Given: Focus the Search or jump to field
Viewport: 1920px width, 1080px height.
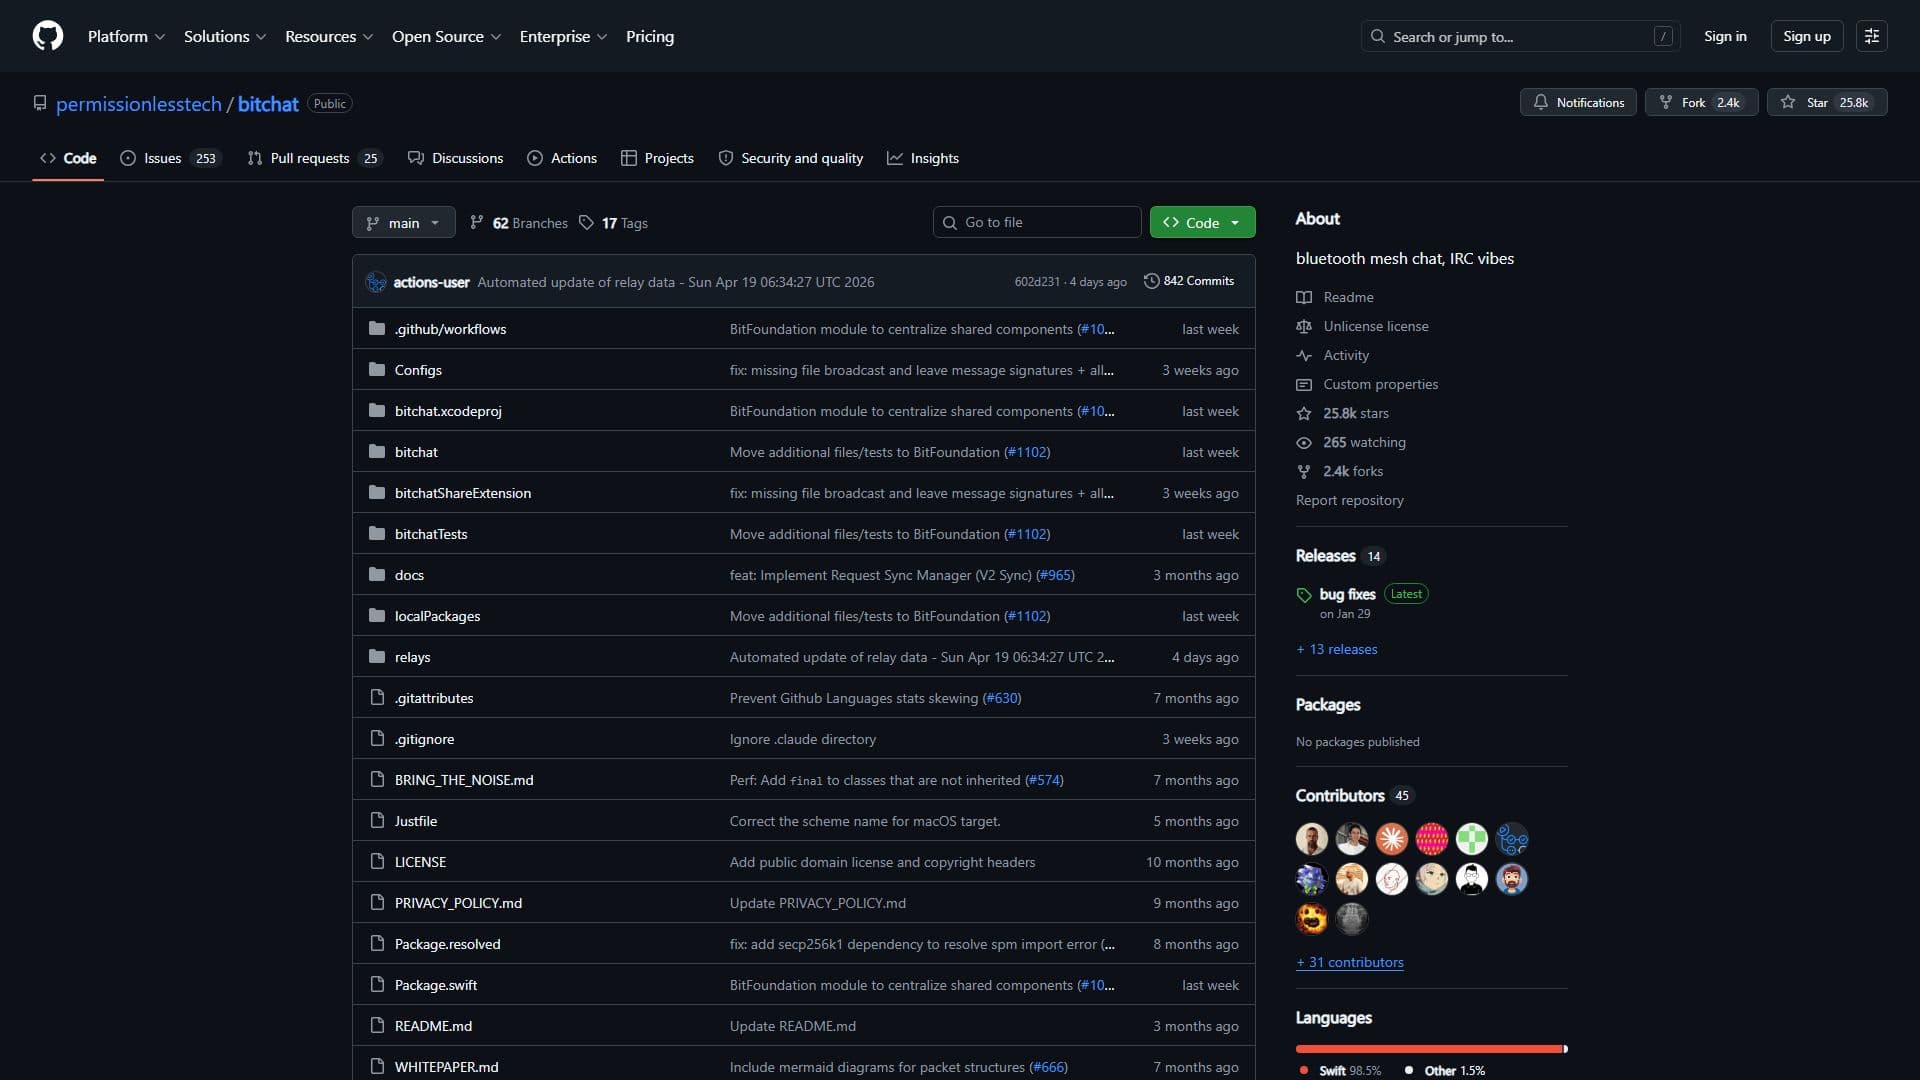Looking at the screenshot, I should (x=1520, y=36).
